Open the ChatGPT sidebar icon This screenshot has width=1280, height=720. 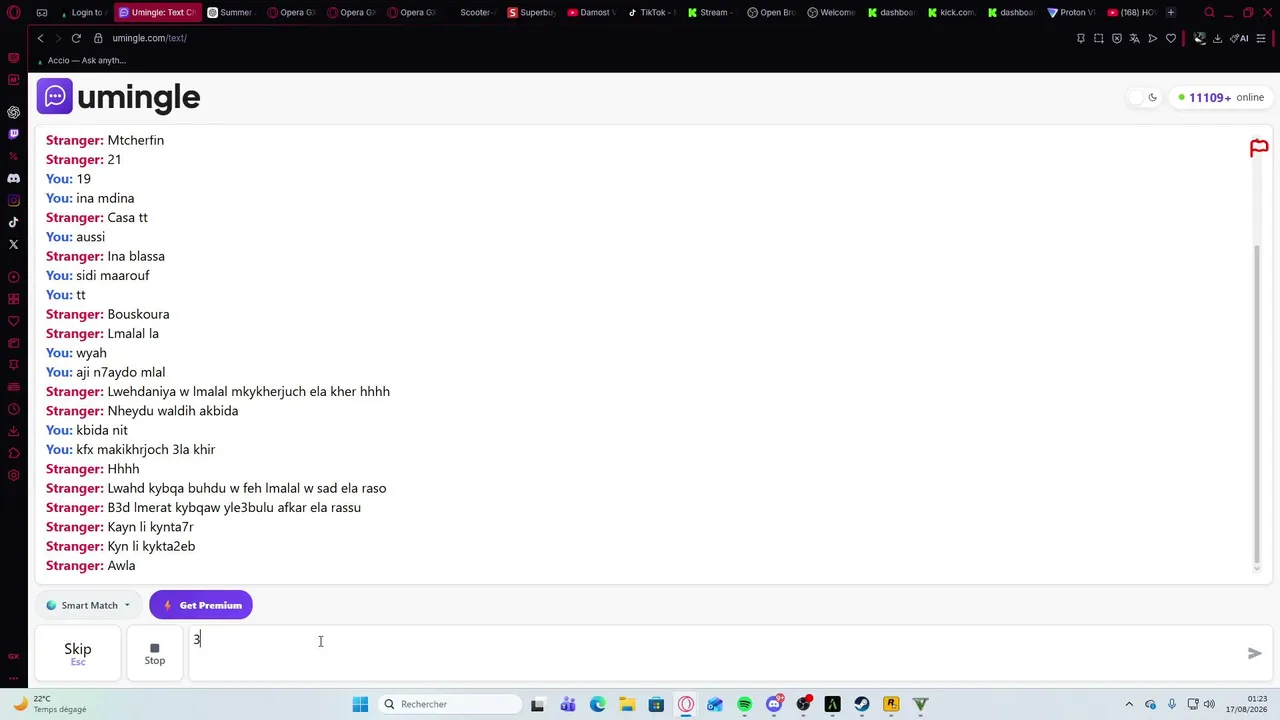[x=13, y=112]
